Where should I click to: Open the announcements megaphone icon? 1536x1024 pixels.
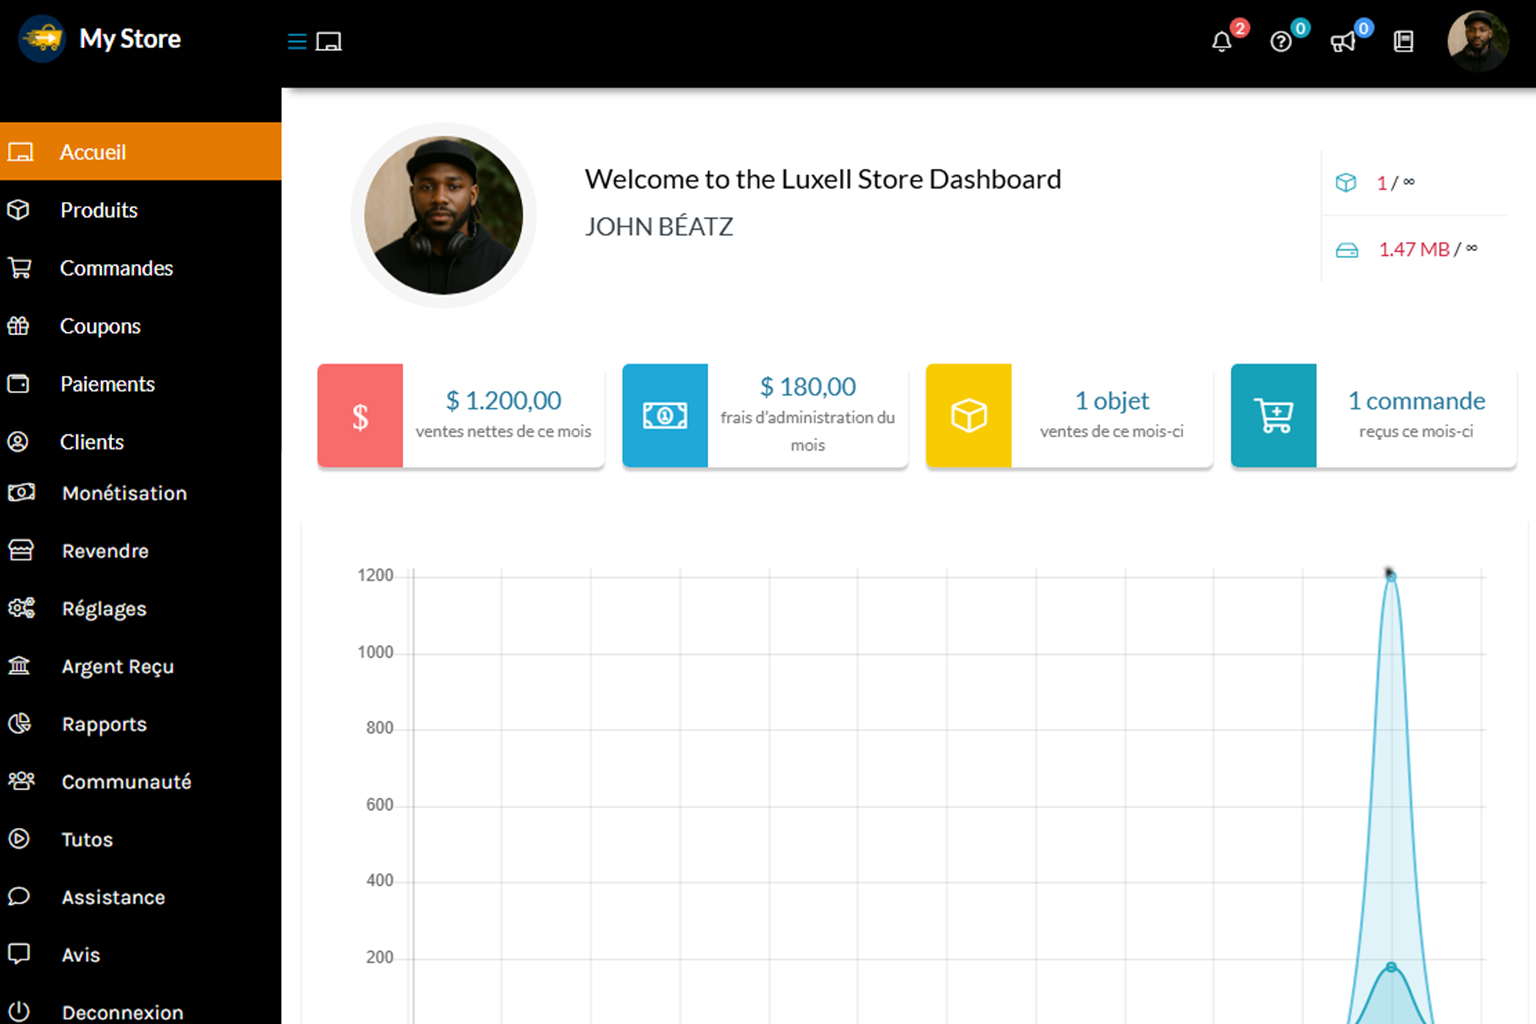(1342, 42)
